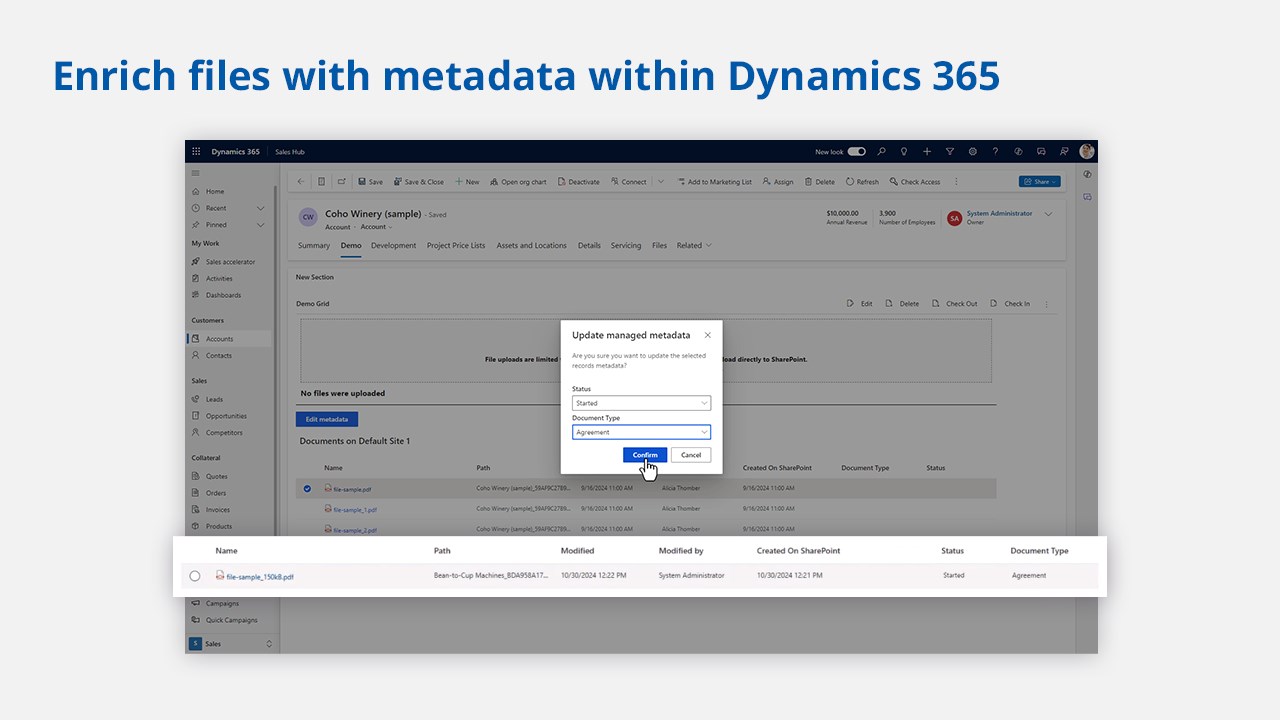The height and width of the screenshot is (720, 1280).
Task: Click the Check Access command
Action: click(915, 182)
